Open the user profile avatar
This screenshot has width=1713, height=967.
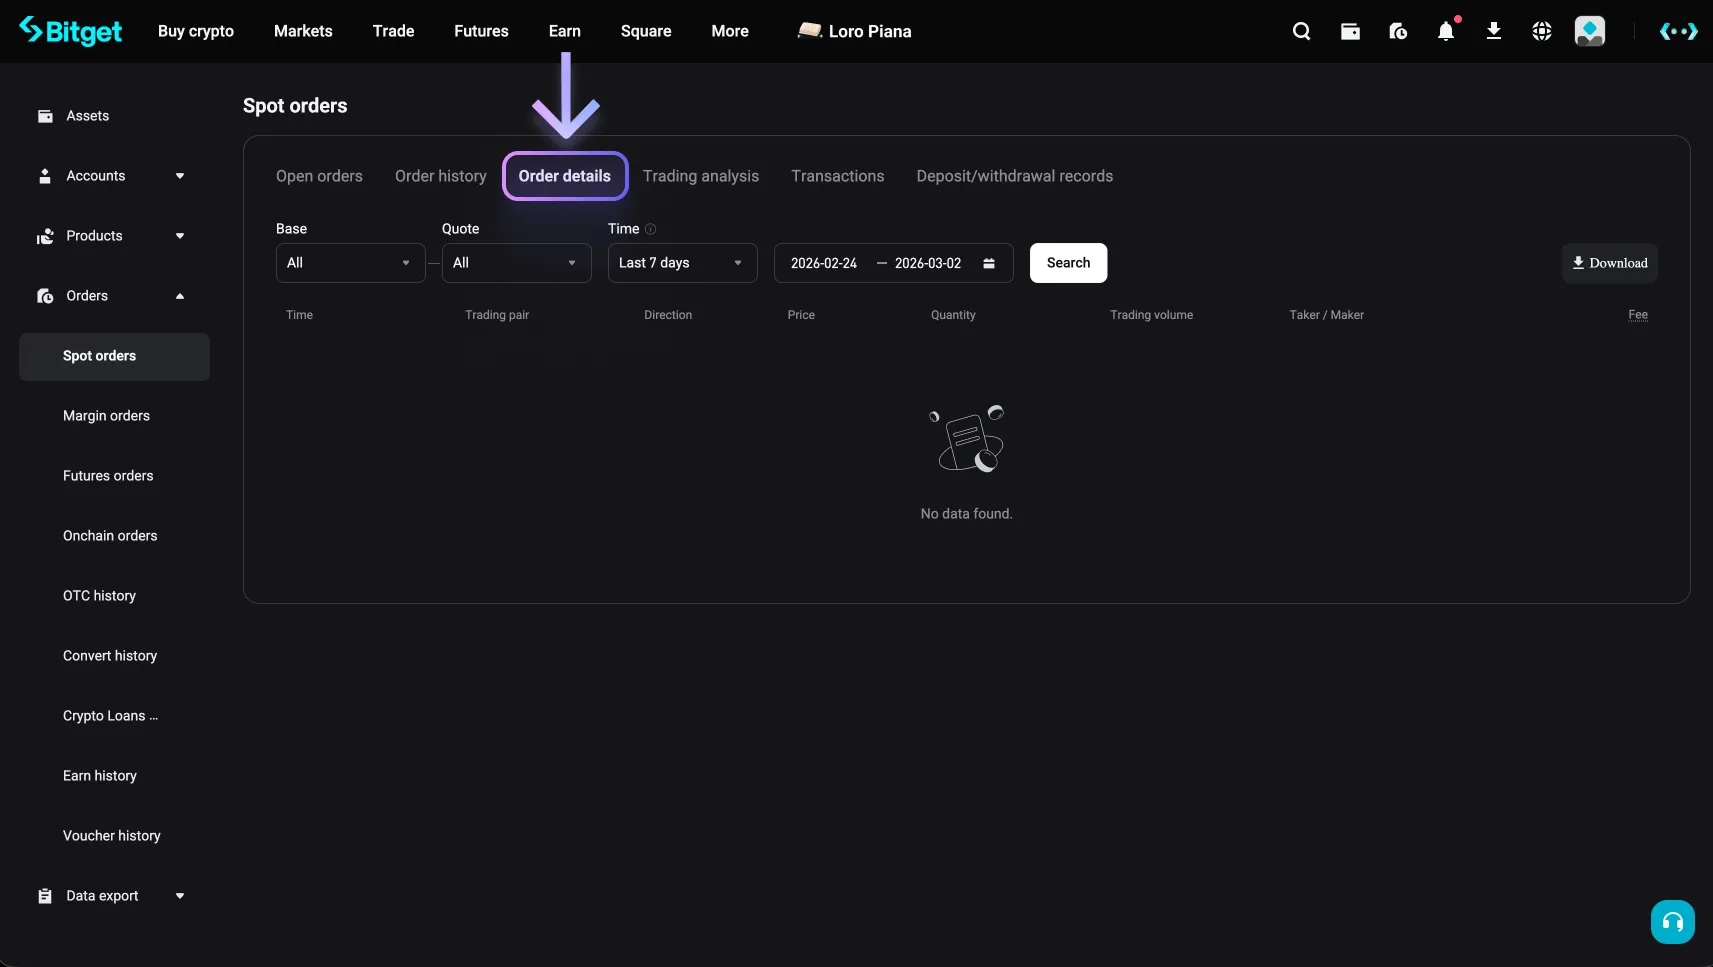click(x=1589, y=32)
